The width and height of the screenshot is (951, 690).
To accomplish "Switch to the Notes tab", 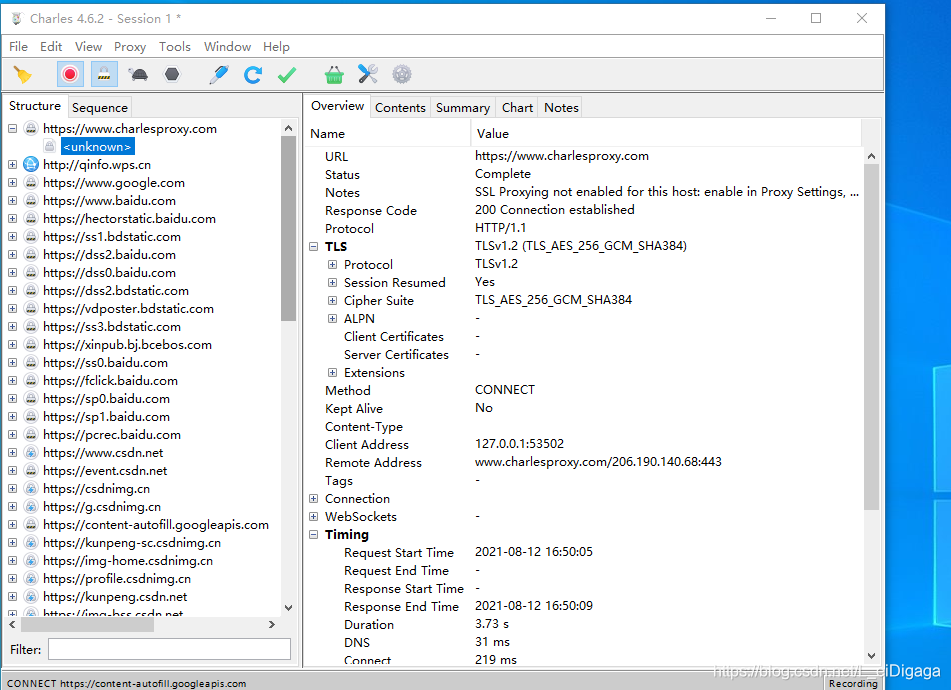I will [561, 107].
